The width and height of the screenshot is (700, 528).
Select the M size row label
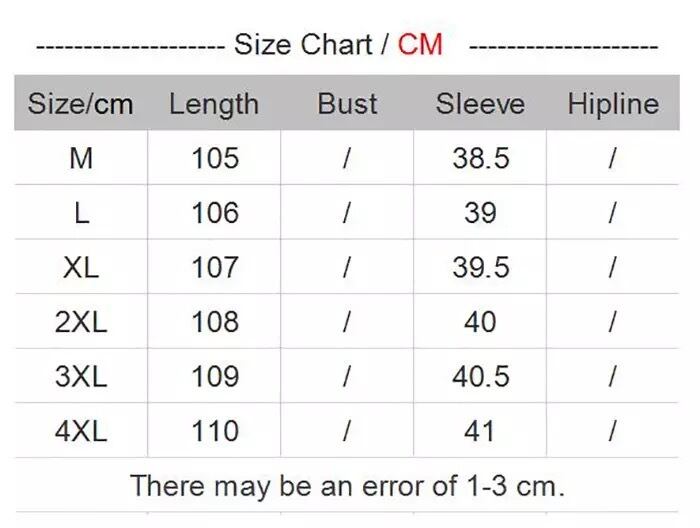80,158
